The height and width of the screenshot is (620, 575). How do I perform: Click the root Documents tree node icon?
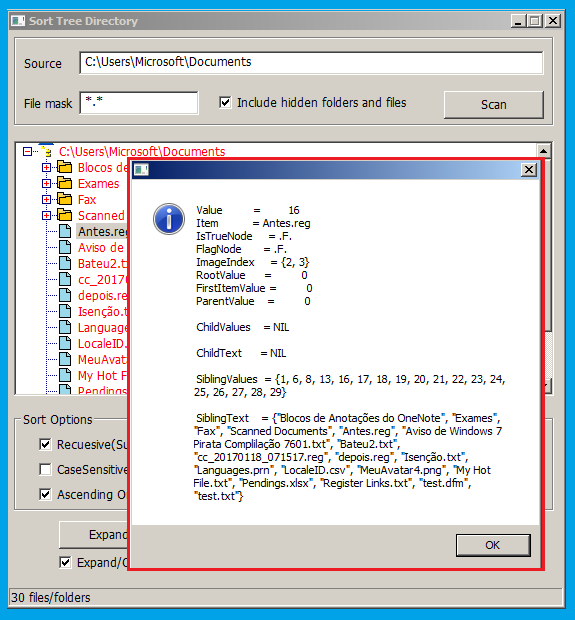(46, 151)
